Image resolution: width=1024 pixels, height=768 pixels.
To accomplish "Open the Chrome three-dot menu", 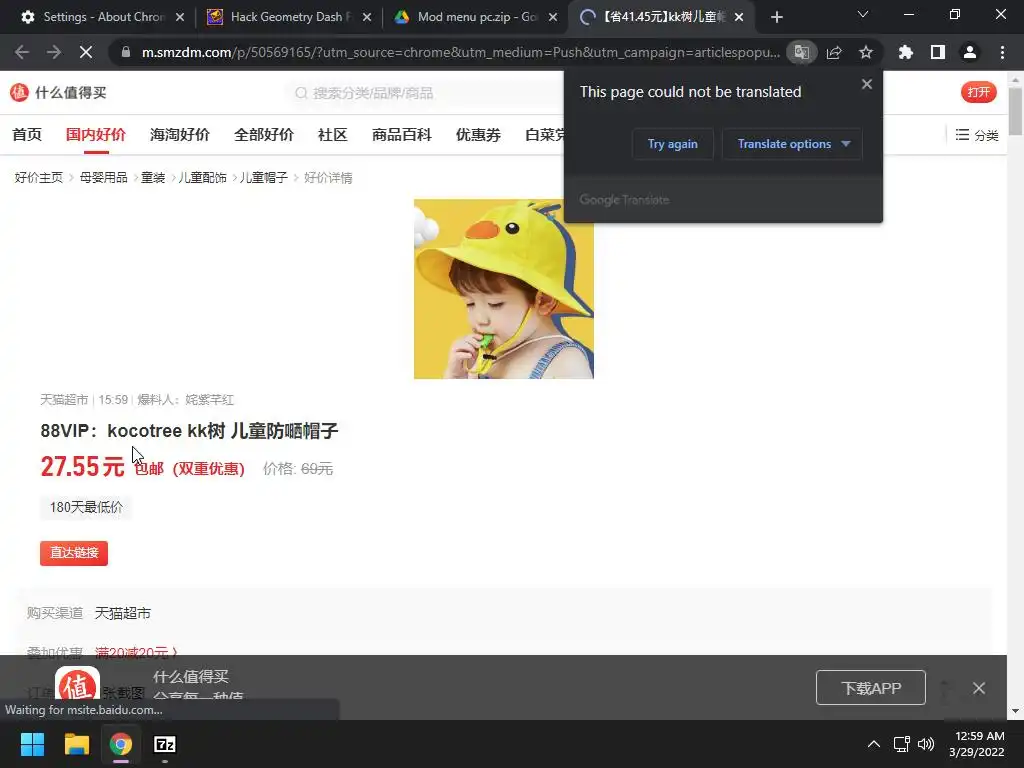I will (x=1002, y=52).
